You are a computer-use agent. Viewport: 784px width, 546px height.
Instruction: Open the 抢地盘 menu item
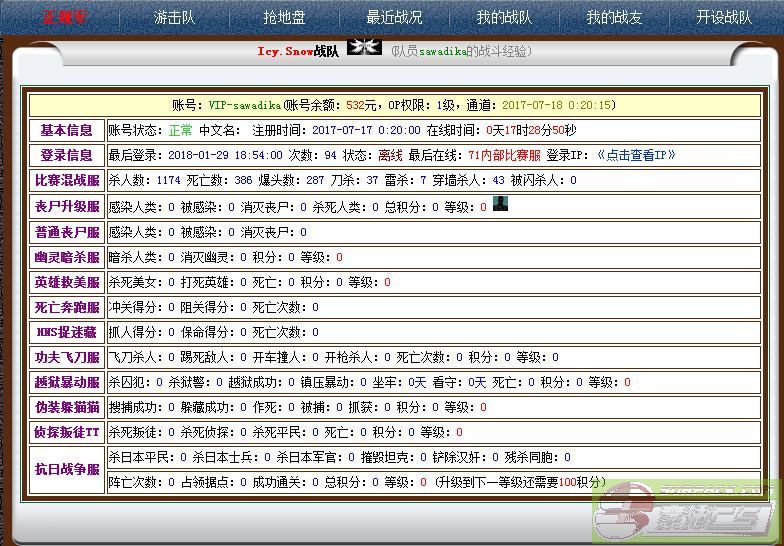284,17
